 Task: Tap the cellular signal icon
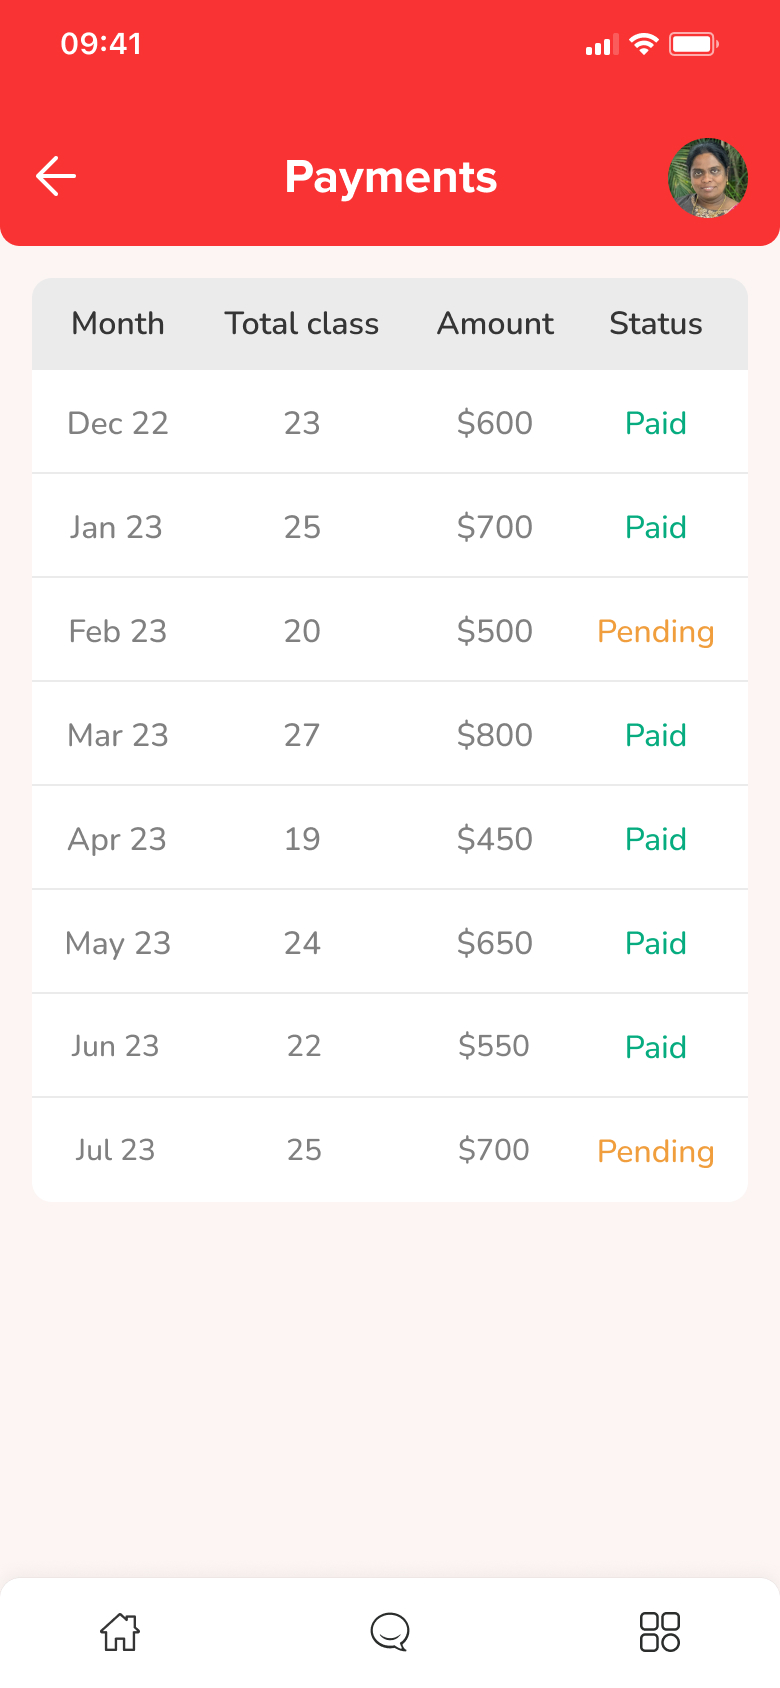[600, 46]
